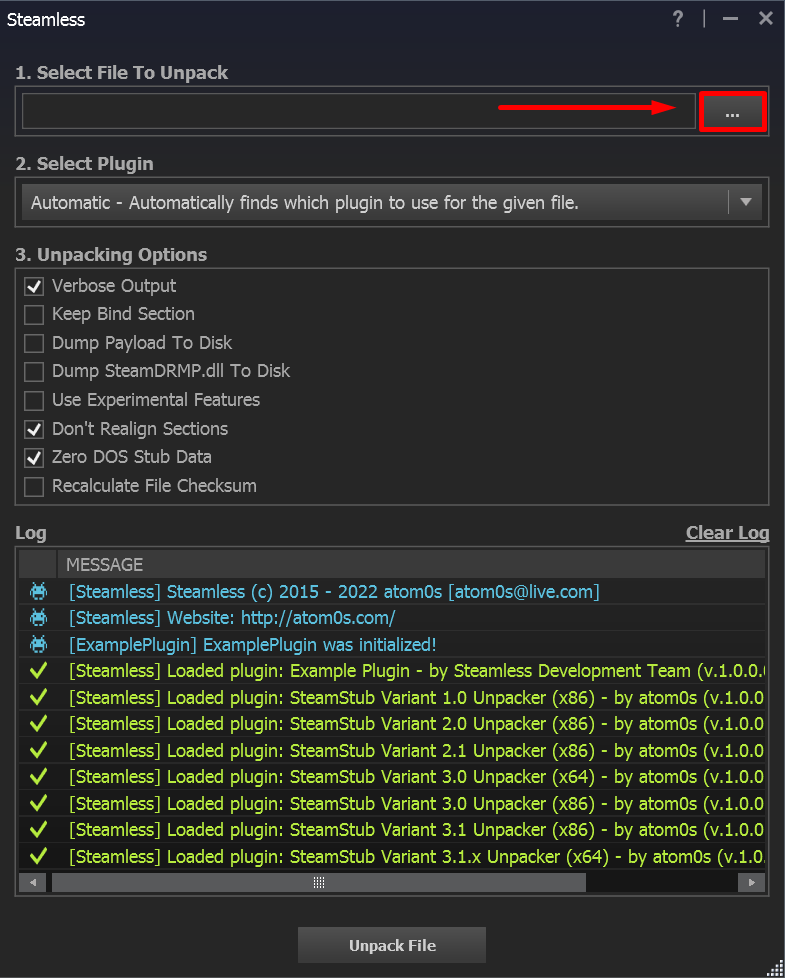This screenshot has height=978, width=785.
Task: Click checkmark beside Variant 2.1 Unpacker row
Action: tap(39, 750)
